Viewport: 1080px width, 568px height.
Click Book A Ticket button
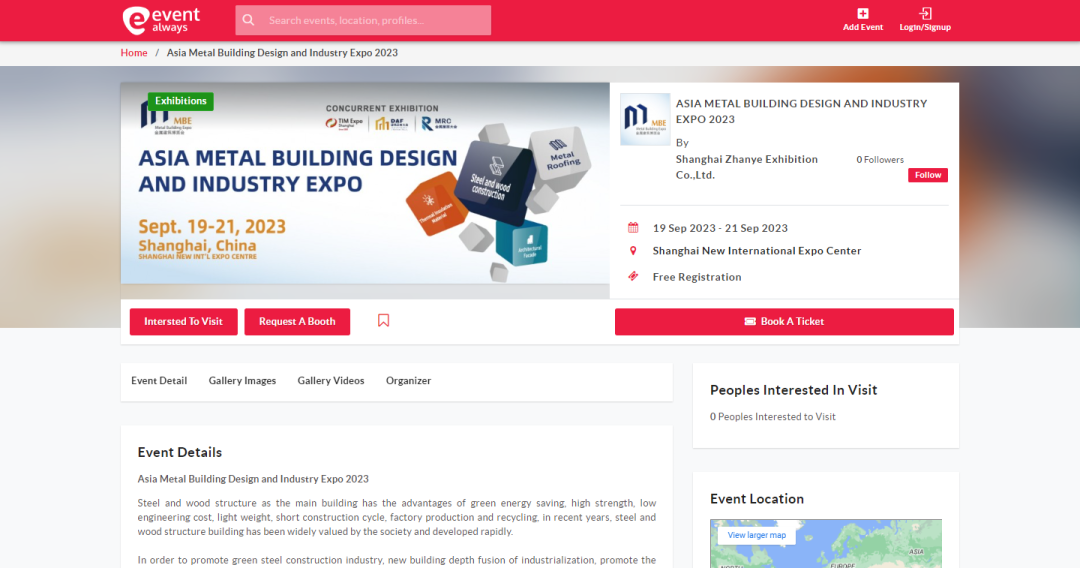(784, 322)
